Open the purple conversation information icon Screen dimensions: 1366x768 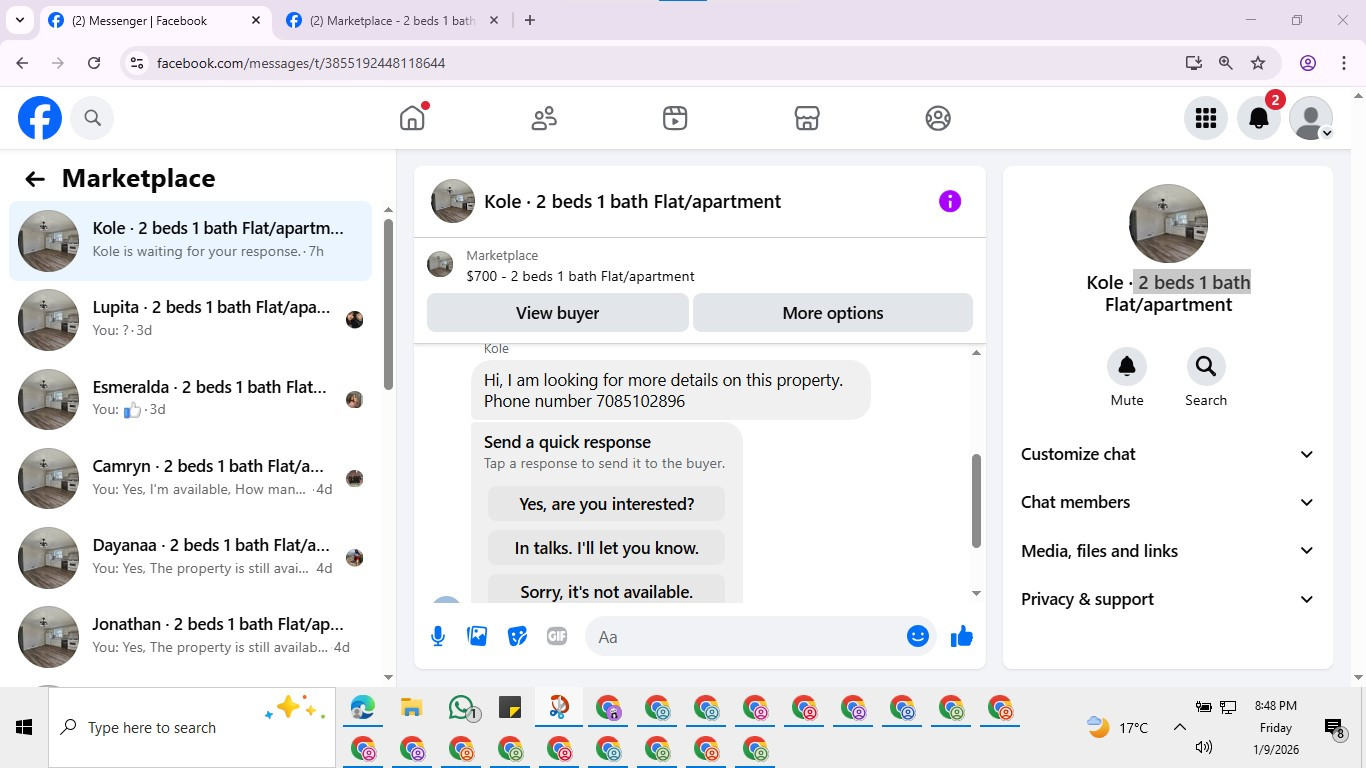[950, 201]
